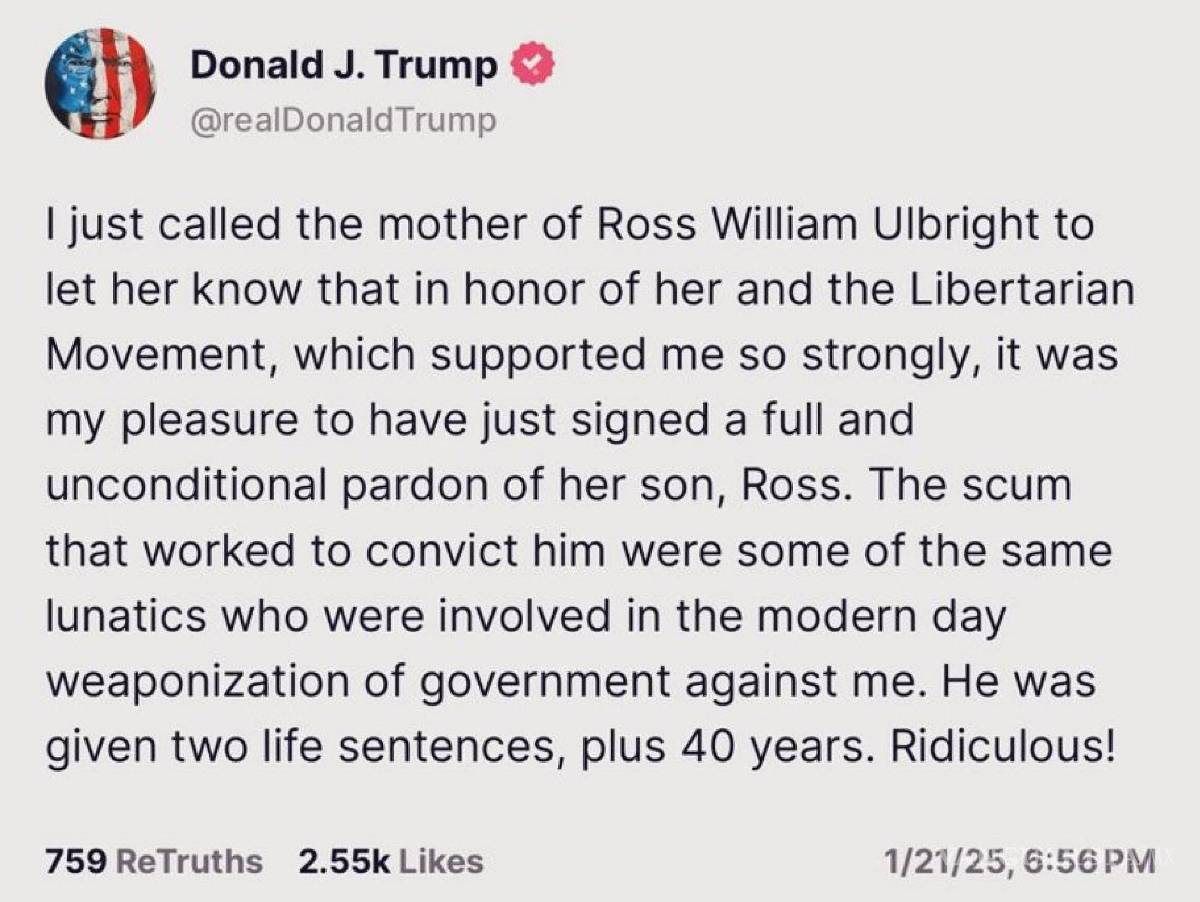Viewport: 1200px width, 902px height.
Task: Click the Donald J. Trump display name
Action: pyautogui.click(x=343, y=63)
